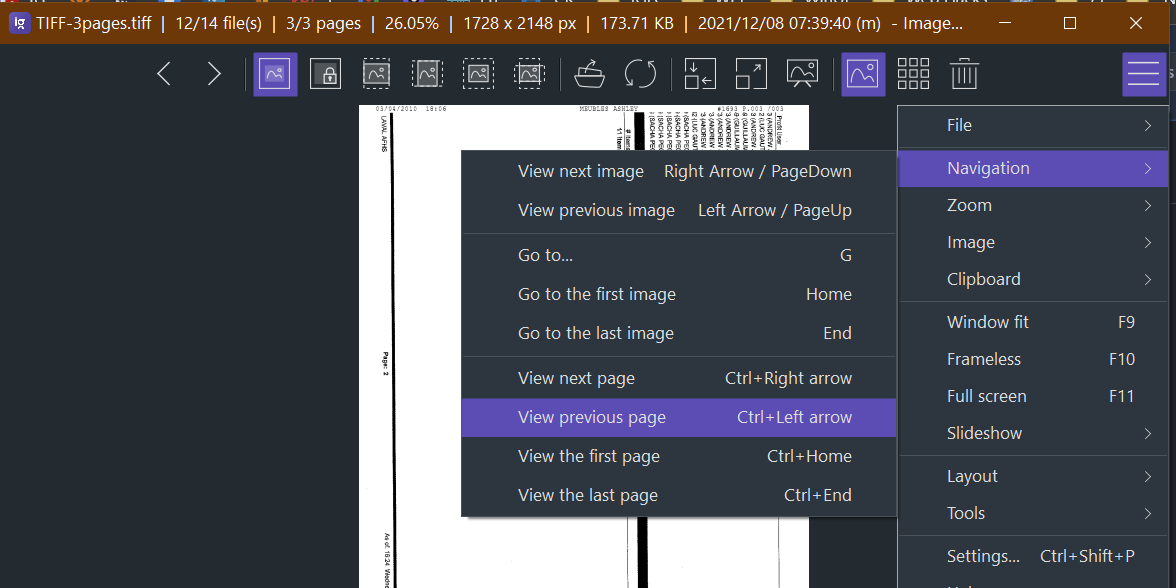Select the previous image arrow icon

163,73
